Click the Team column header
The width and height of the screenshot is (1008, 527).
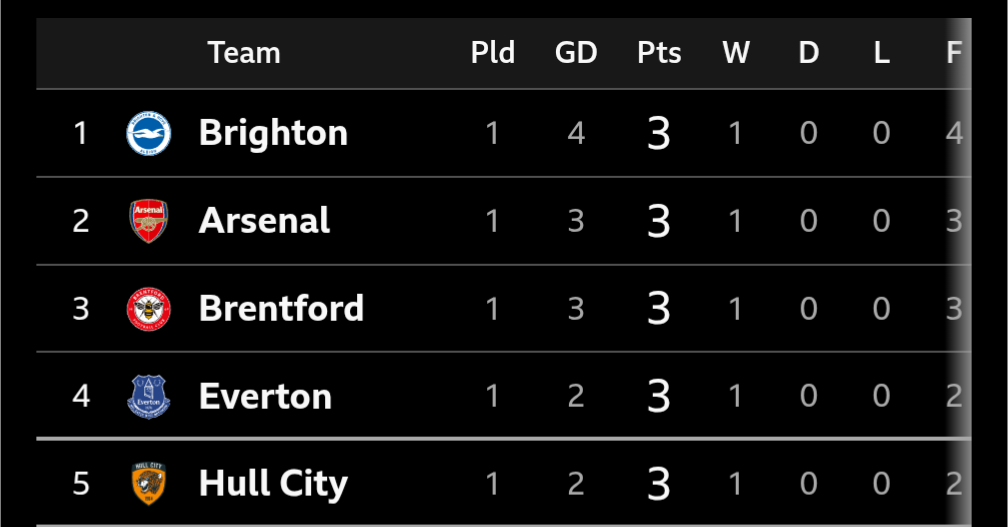coord(244,53)
